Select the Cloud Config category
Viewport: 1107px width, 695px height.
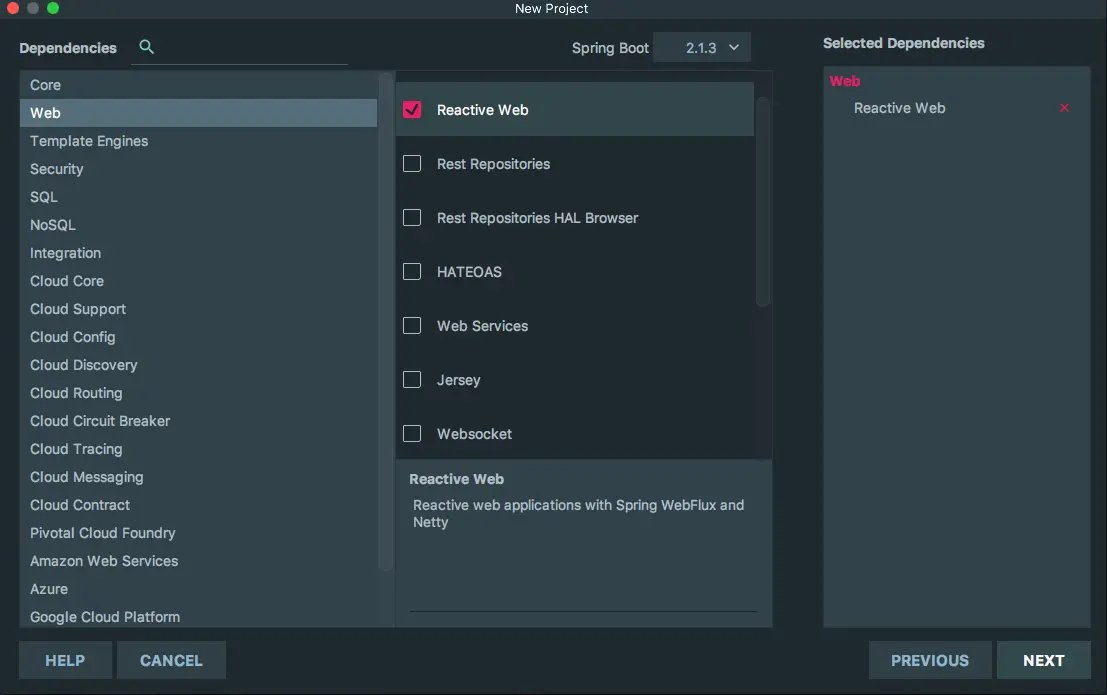click(x=198, y=337)
